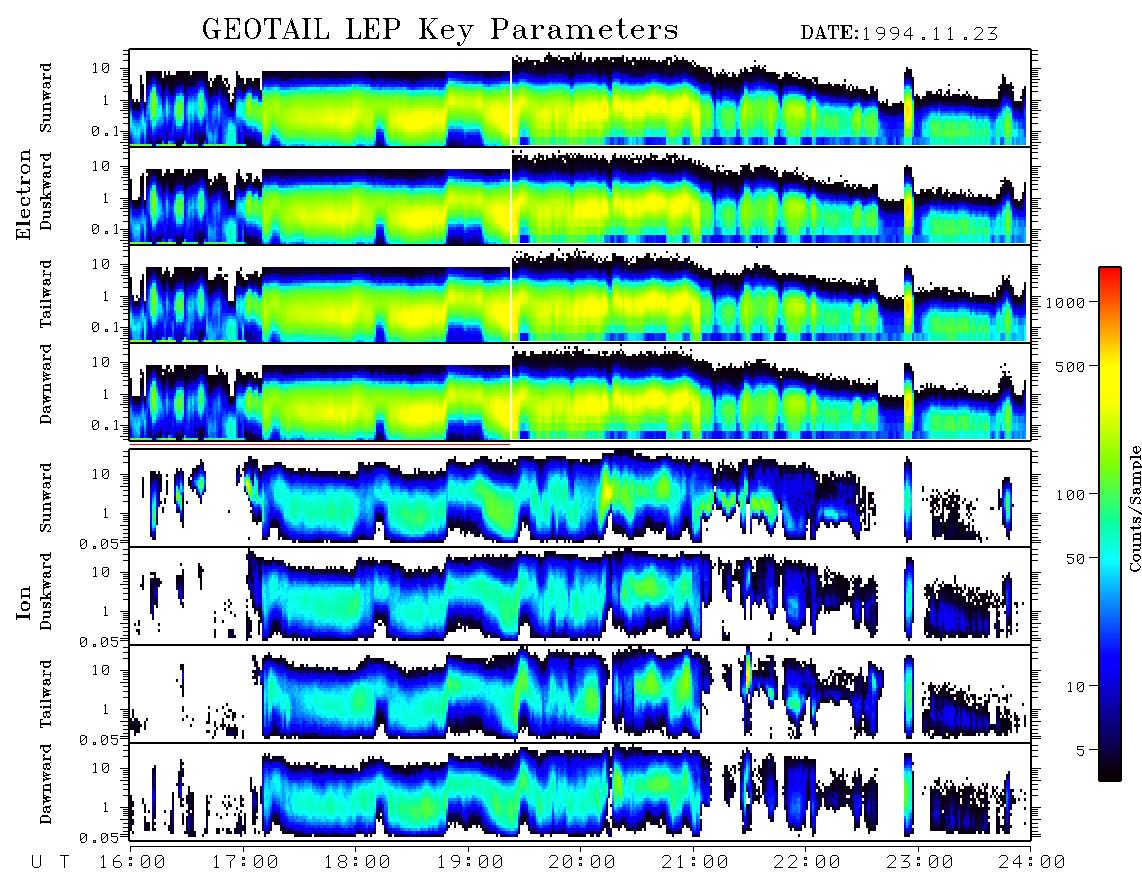Click the Ion Tailward spectrogram panel
The width and height of the screenshot is (1142, 880).
click(580, 694)
